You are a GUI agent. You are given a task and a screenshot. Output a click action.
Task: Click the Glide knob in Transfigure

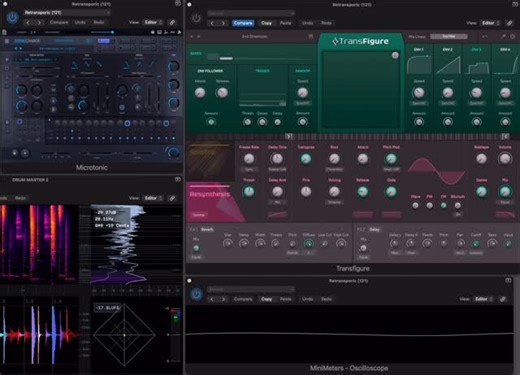tap(391, 192)
